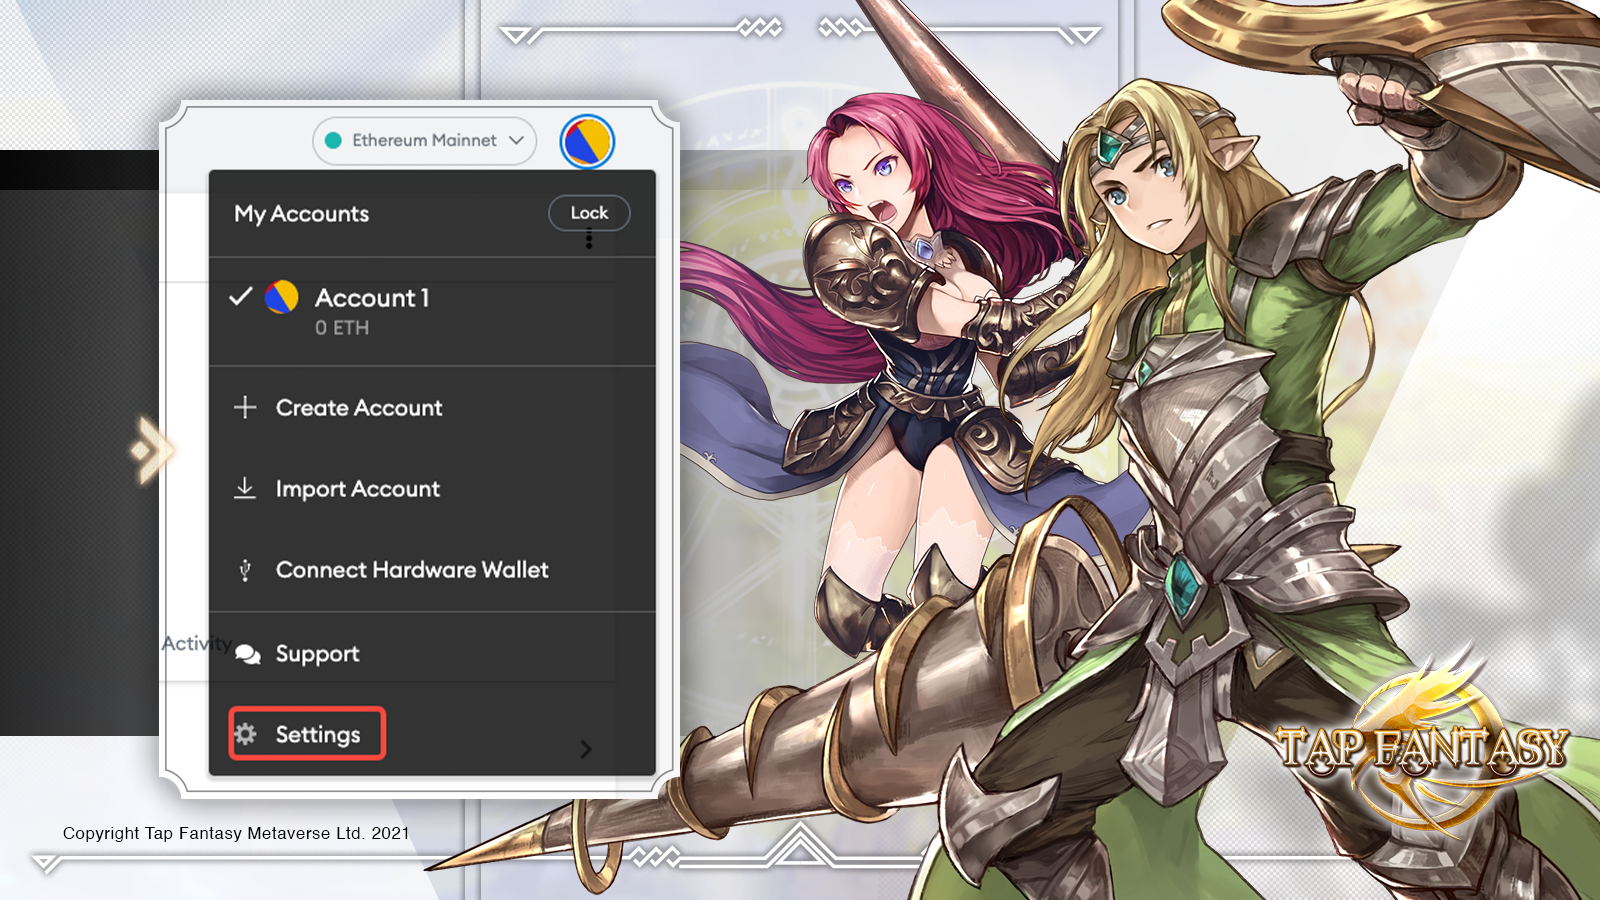Click the USB icon for hardware wallet
1600x900 pixels.
245,570
